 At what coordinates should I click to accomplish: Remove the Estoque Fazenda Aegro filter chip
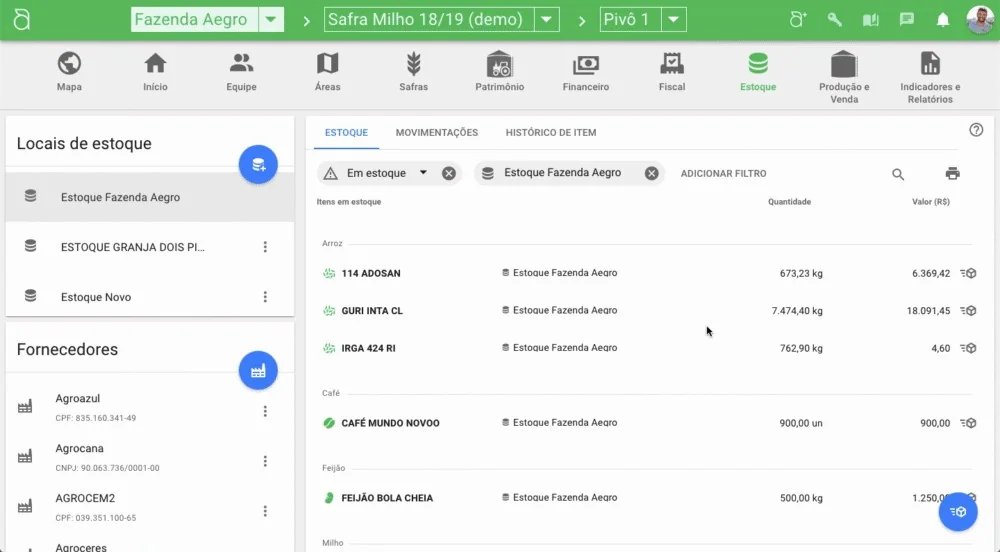(x=652, y=173)
